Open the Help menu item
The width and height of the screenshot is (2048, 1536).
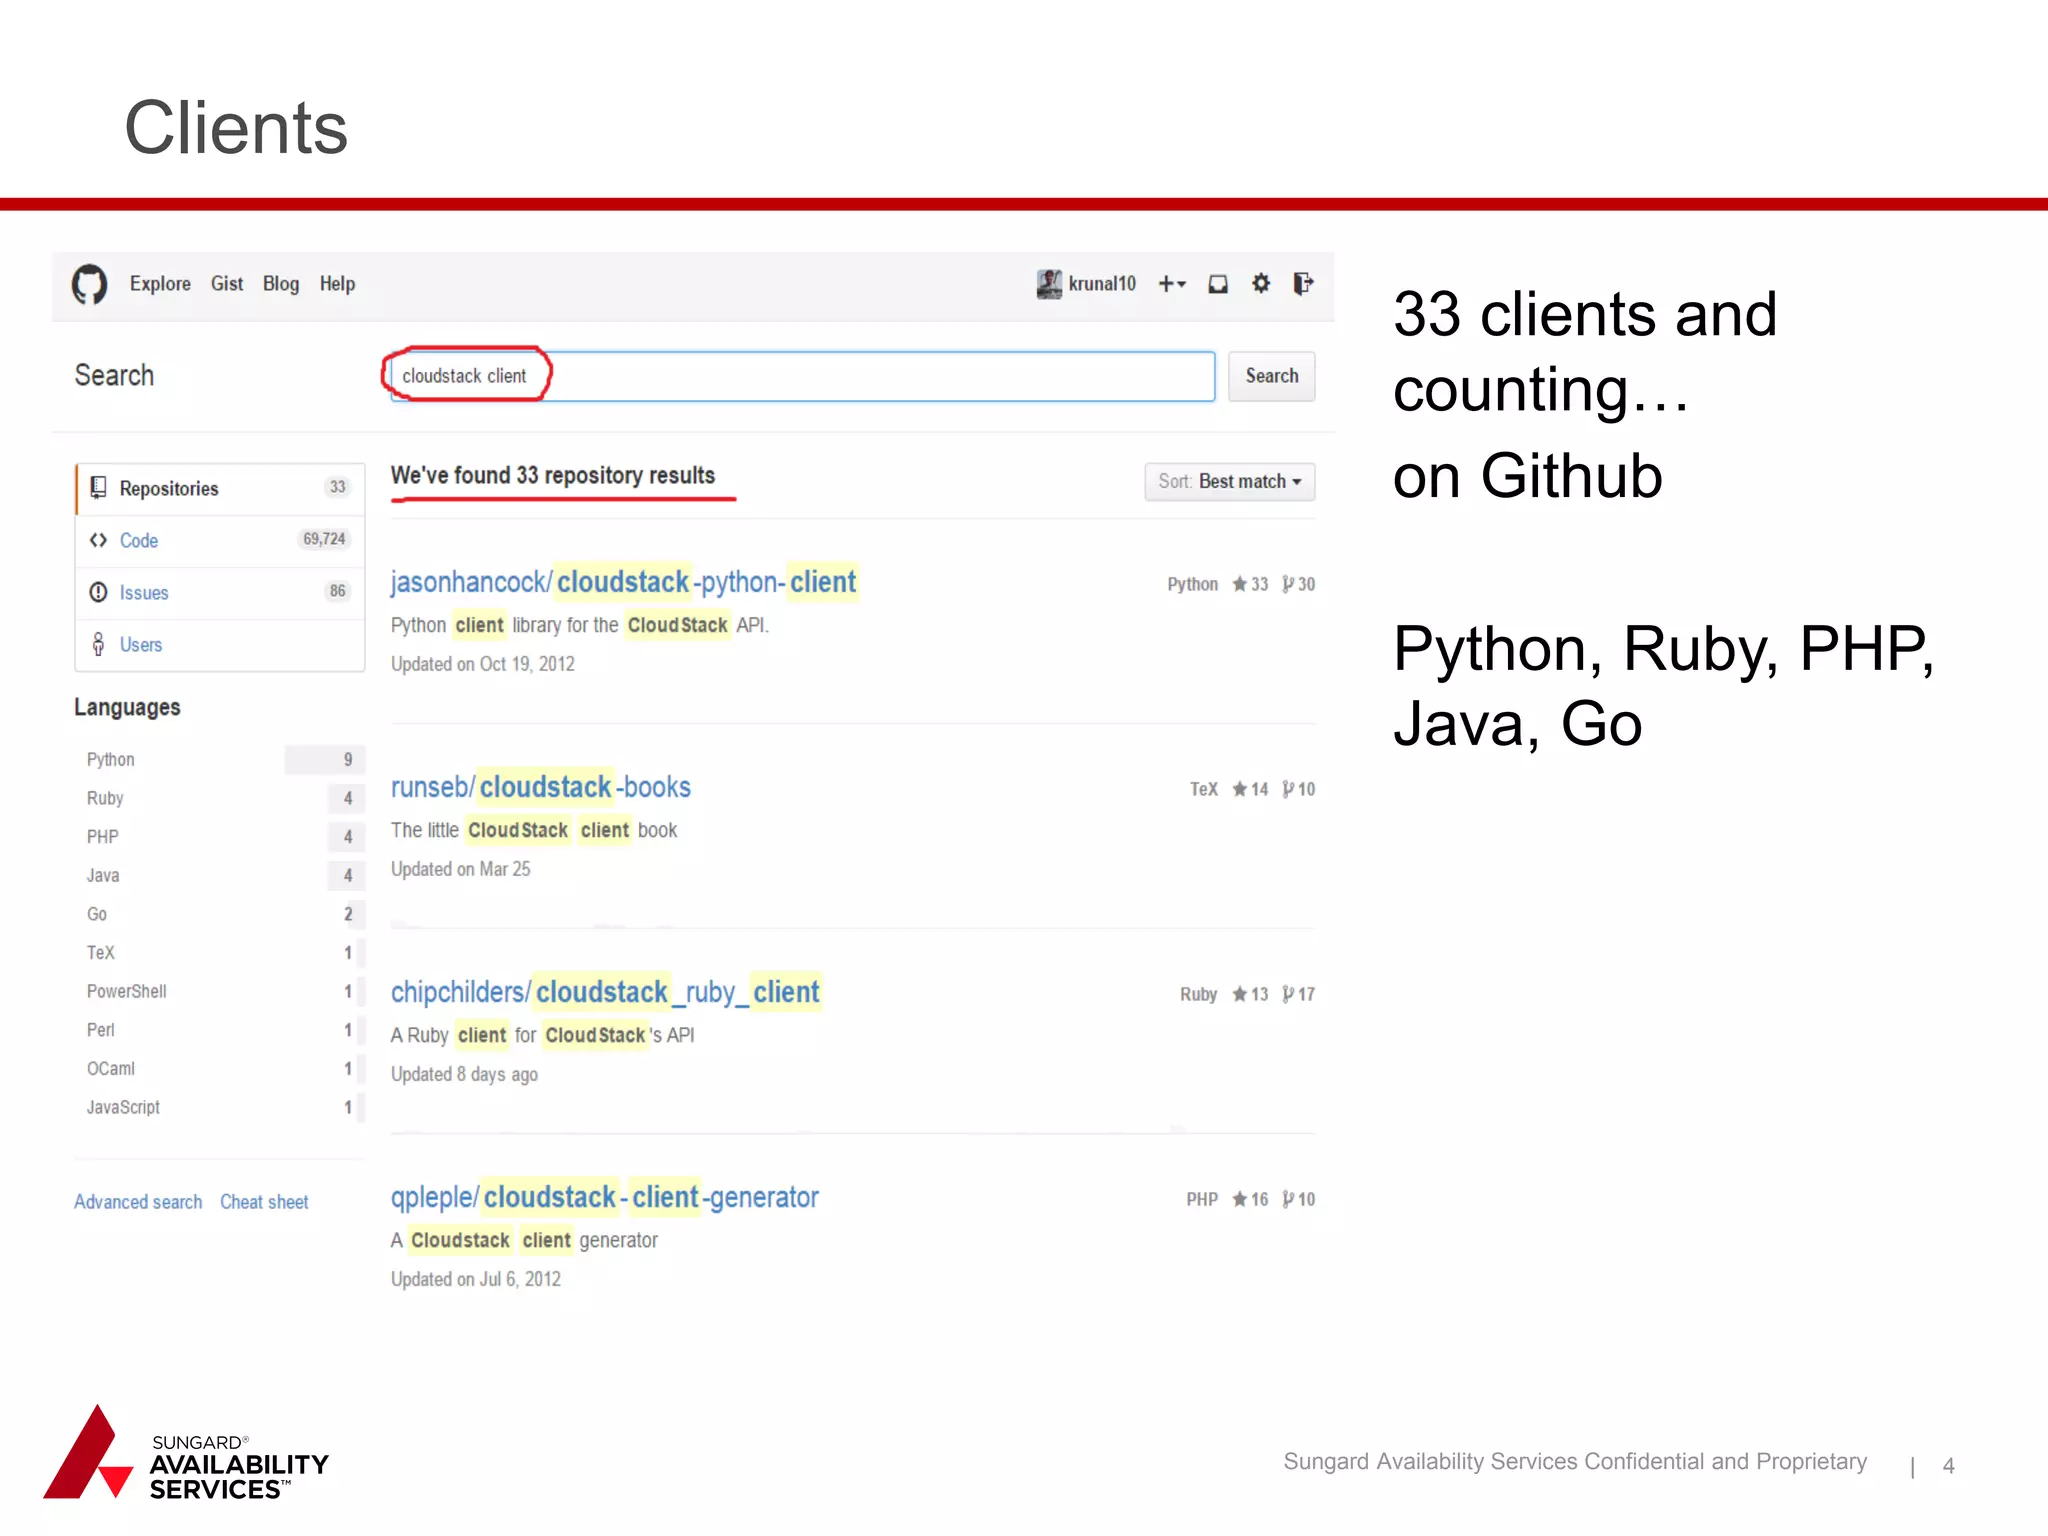click(x=337, y=284)
